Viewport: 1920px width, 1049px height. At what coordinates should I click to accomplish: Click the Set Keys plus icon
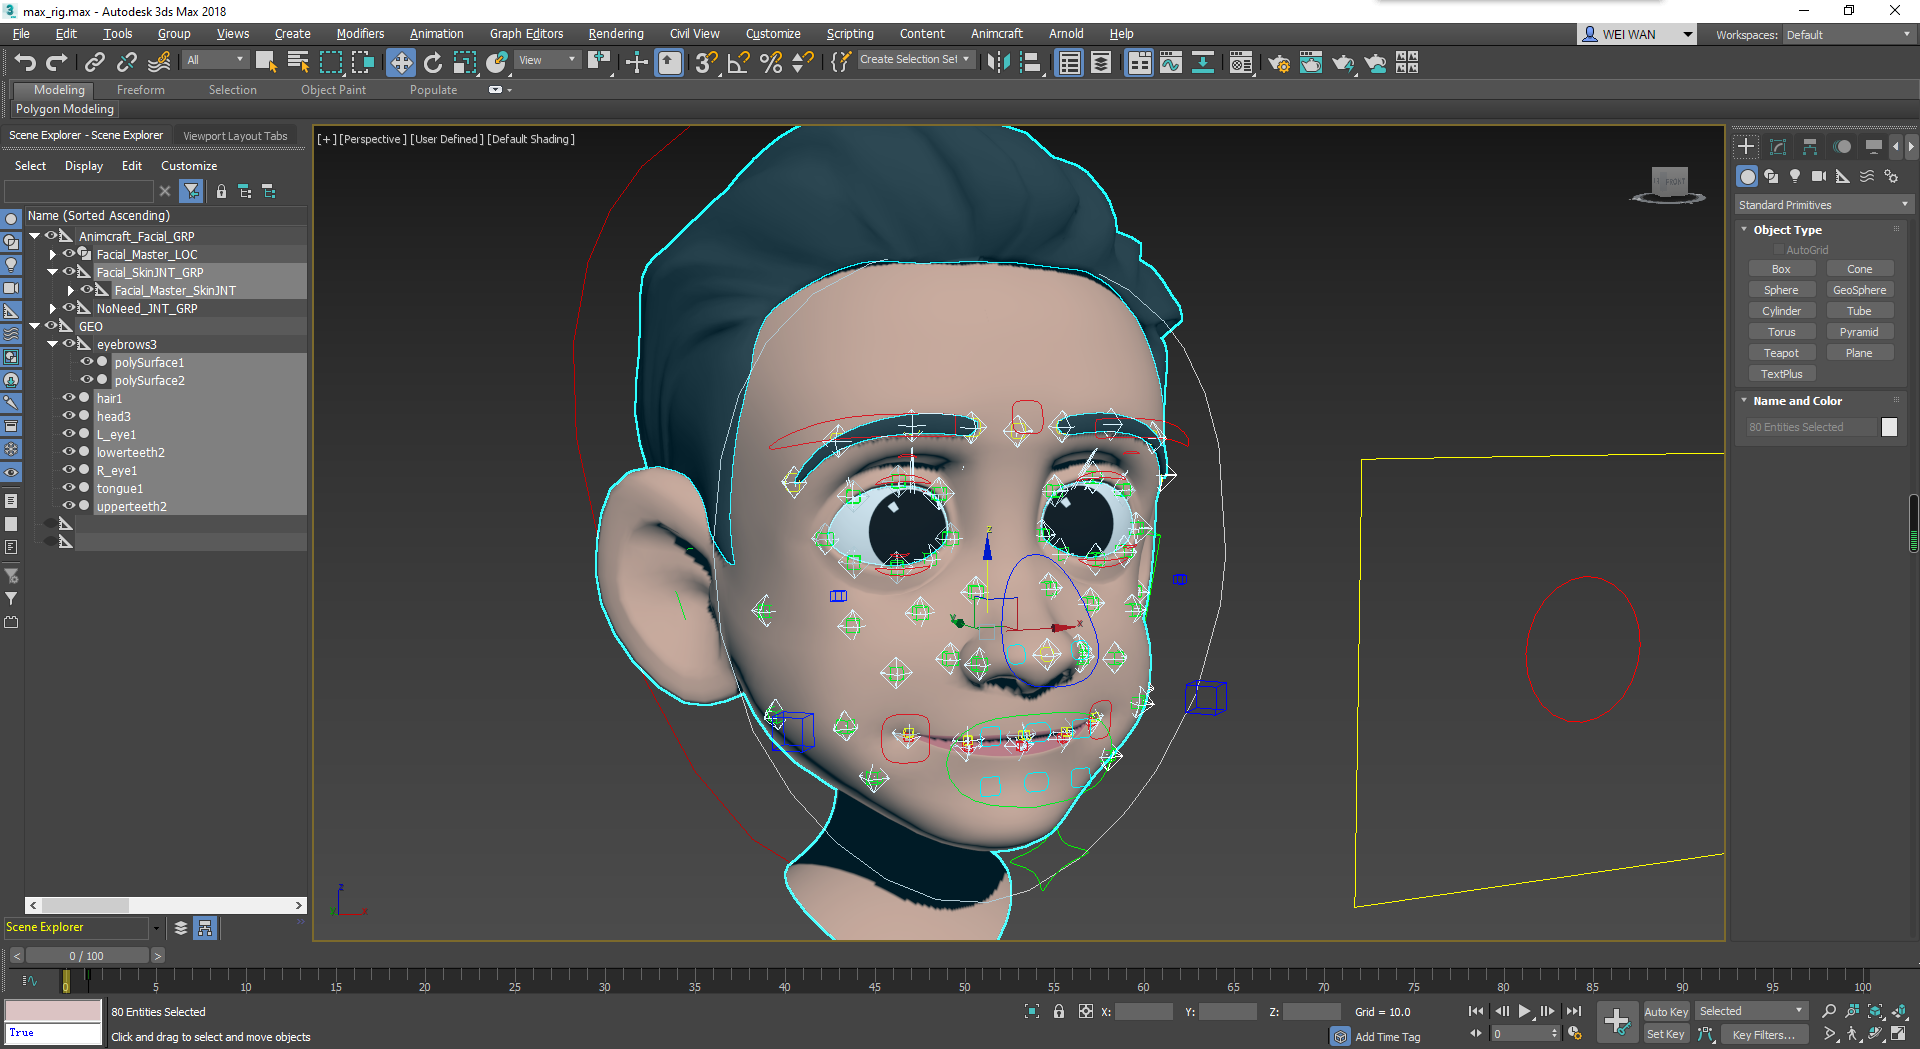(x=1617, y=1022)
